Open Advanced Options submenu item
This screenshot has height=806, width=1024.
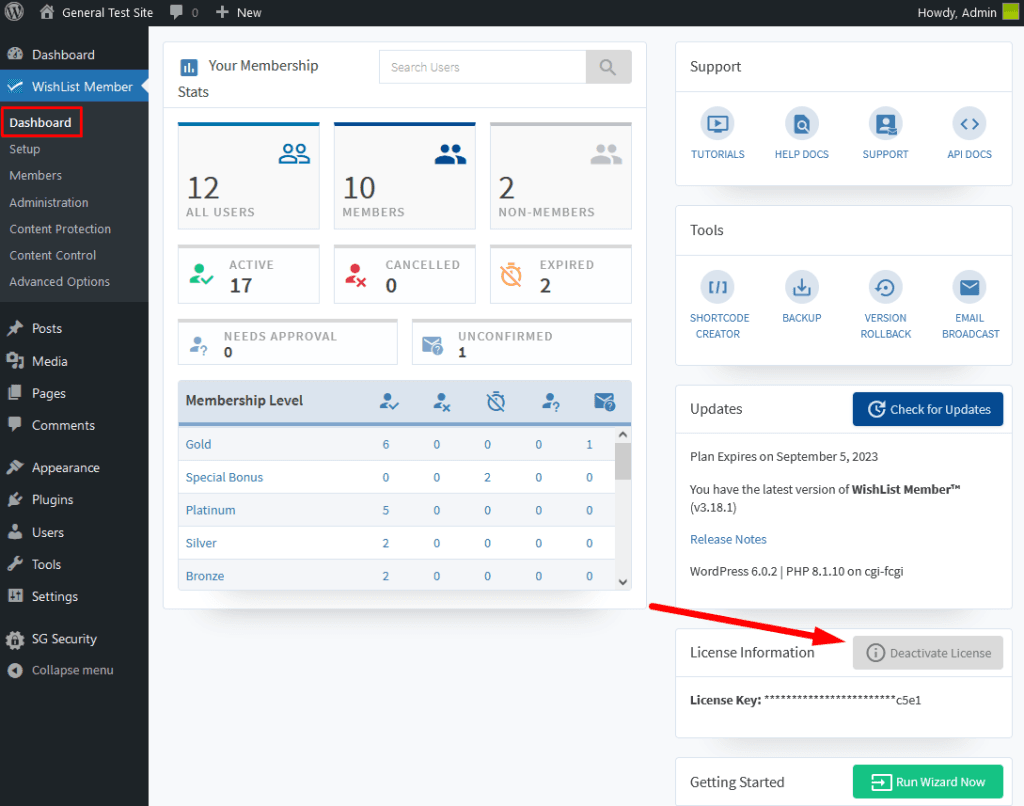click(59, 282)
